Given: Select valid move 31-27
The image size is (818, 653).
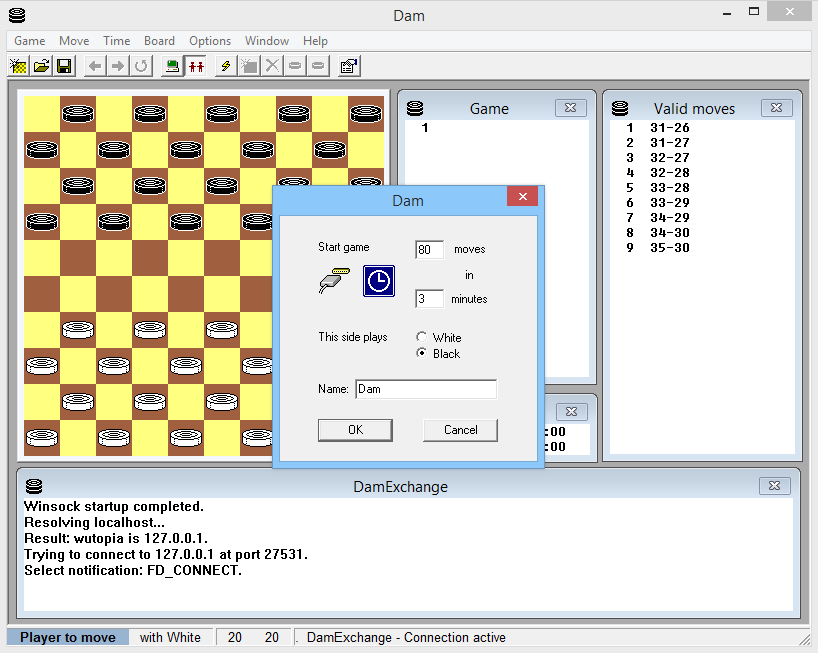Looking at the screenshot, I should tap(669, 142).
